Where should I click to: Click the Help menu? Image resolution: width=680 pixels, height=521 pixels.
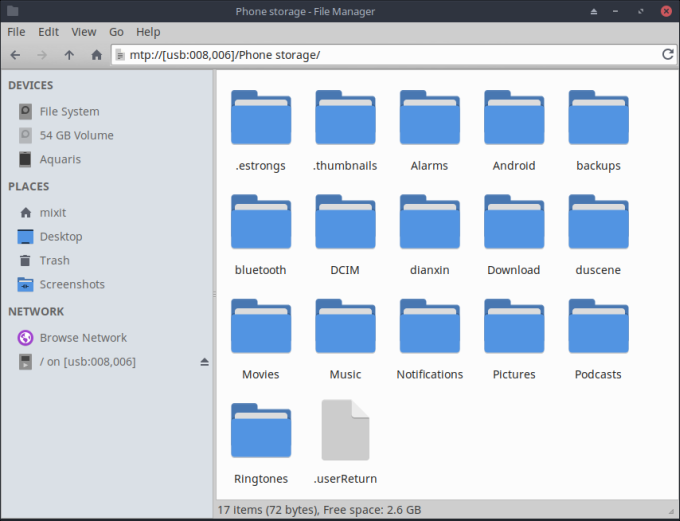tap(148, 32)
